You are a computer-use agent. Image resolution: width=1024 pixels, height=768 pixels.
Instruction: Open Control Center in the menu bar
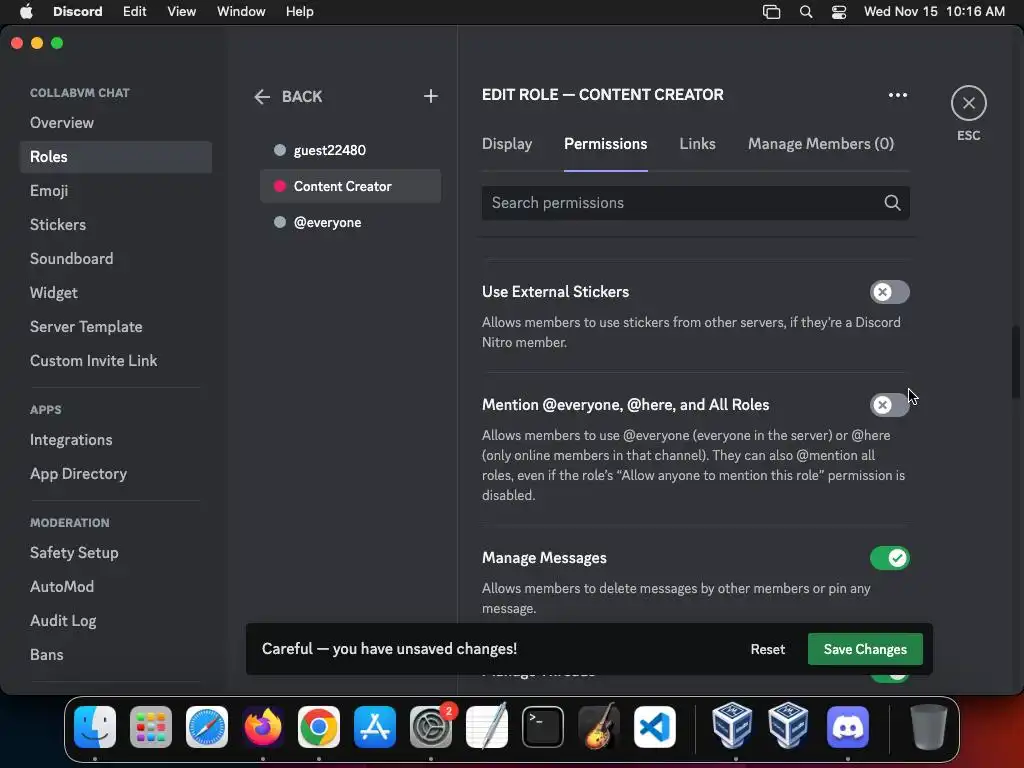[x=839, y=12]
